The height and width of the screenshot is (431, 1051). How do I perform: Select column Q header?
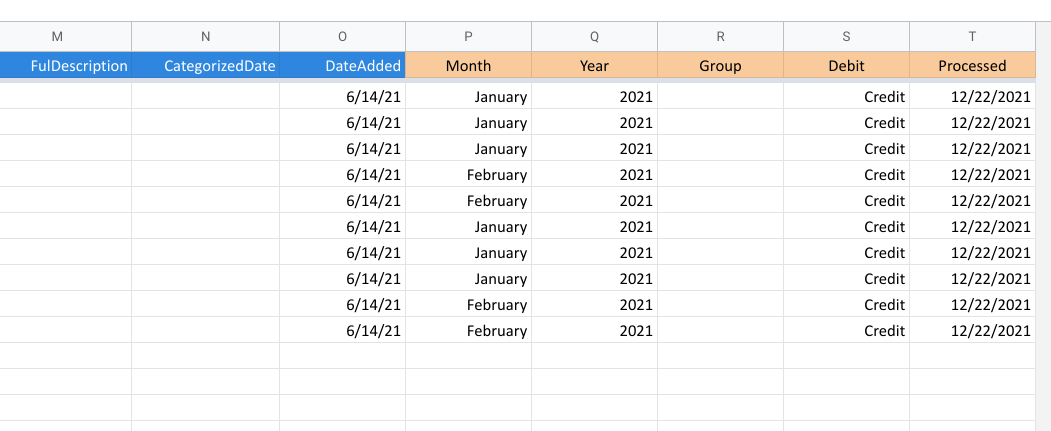(x=595, y=37)
